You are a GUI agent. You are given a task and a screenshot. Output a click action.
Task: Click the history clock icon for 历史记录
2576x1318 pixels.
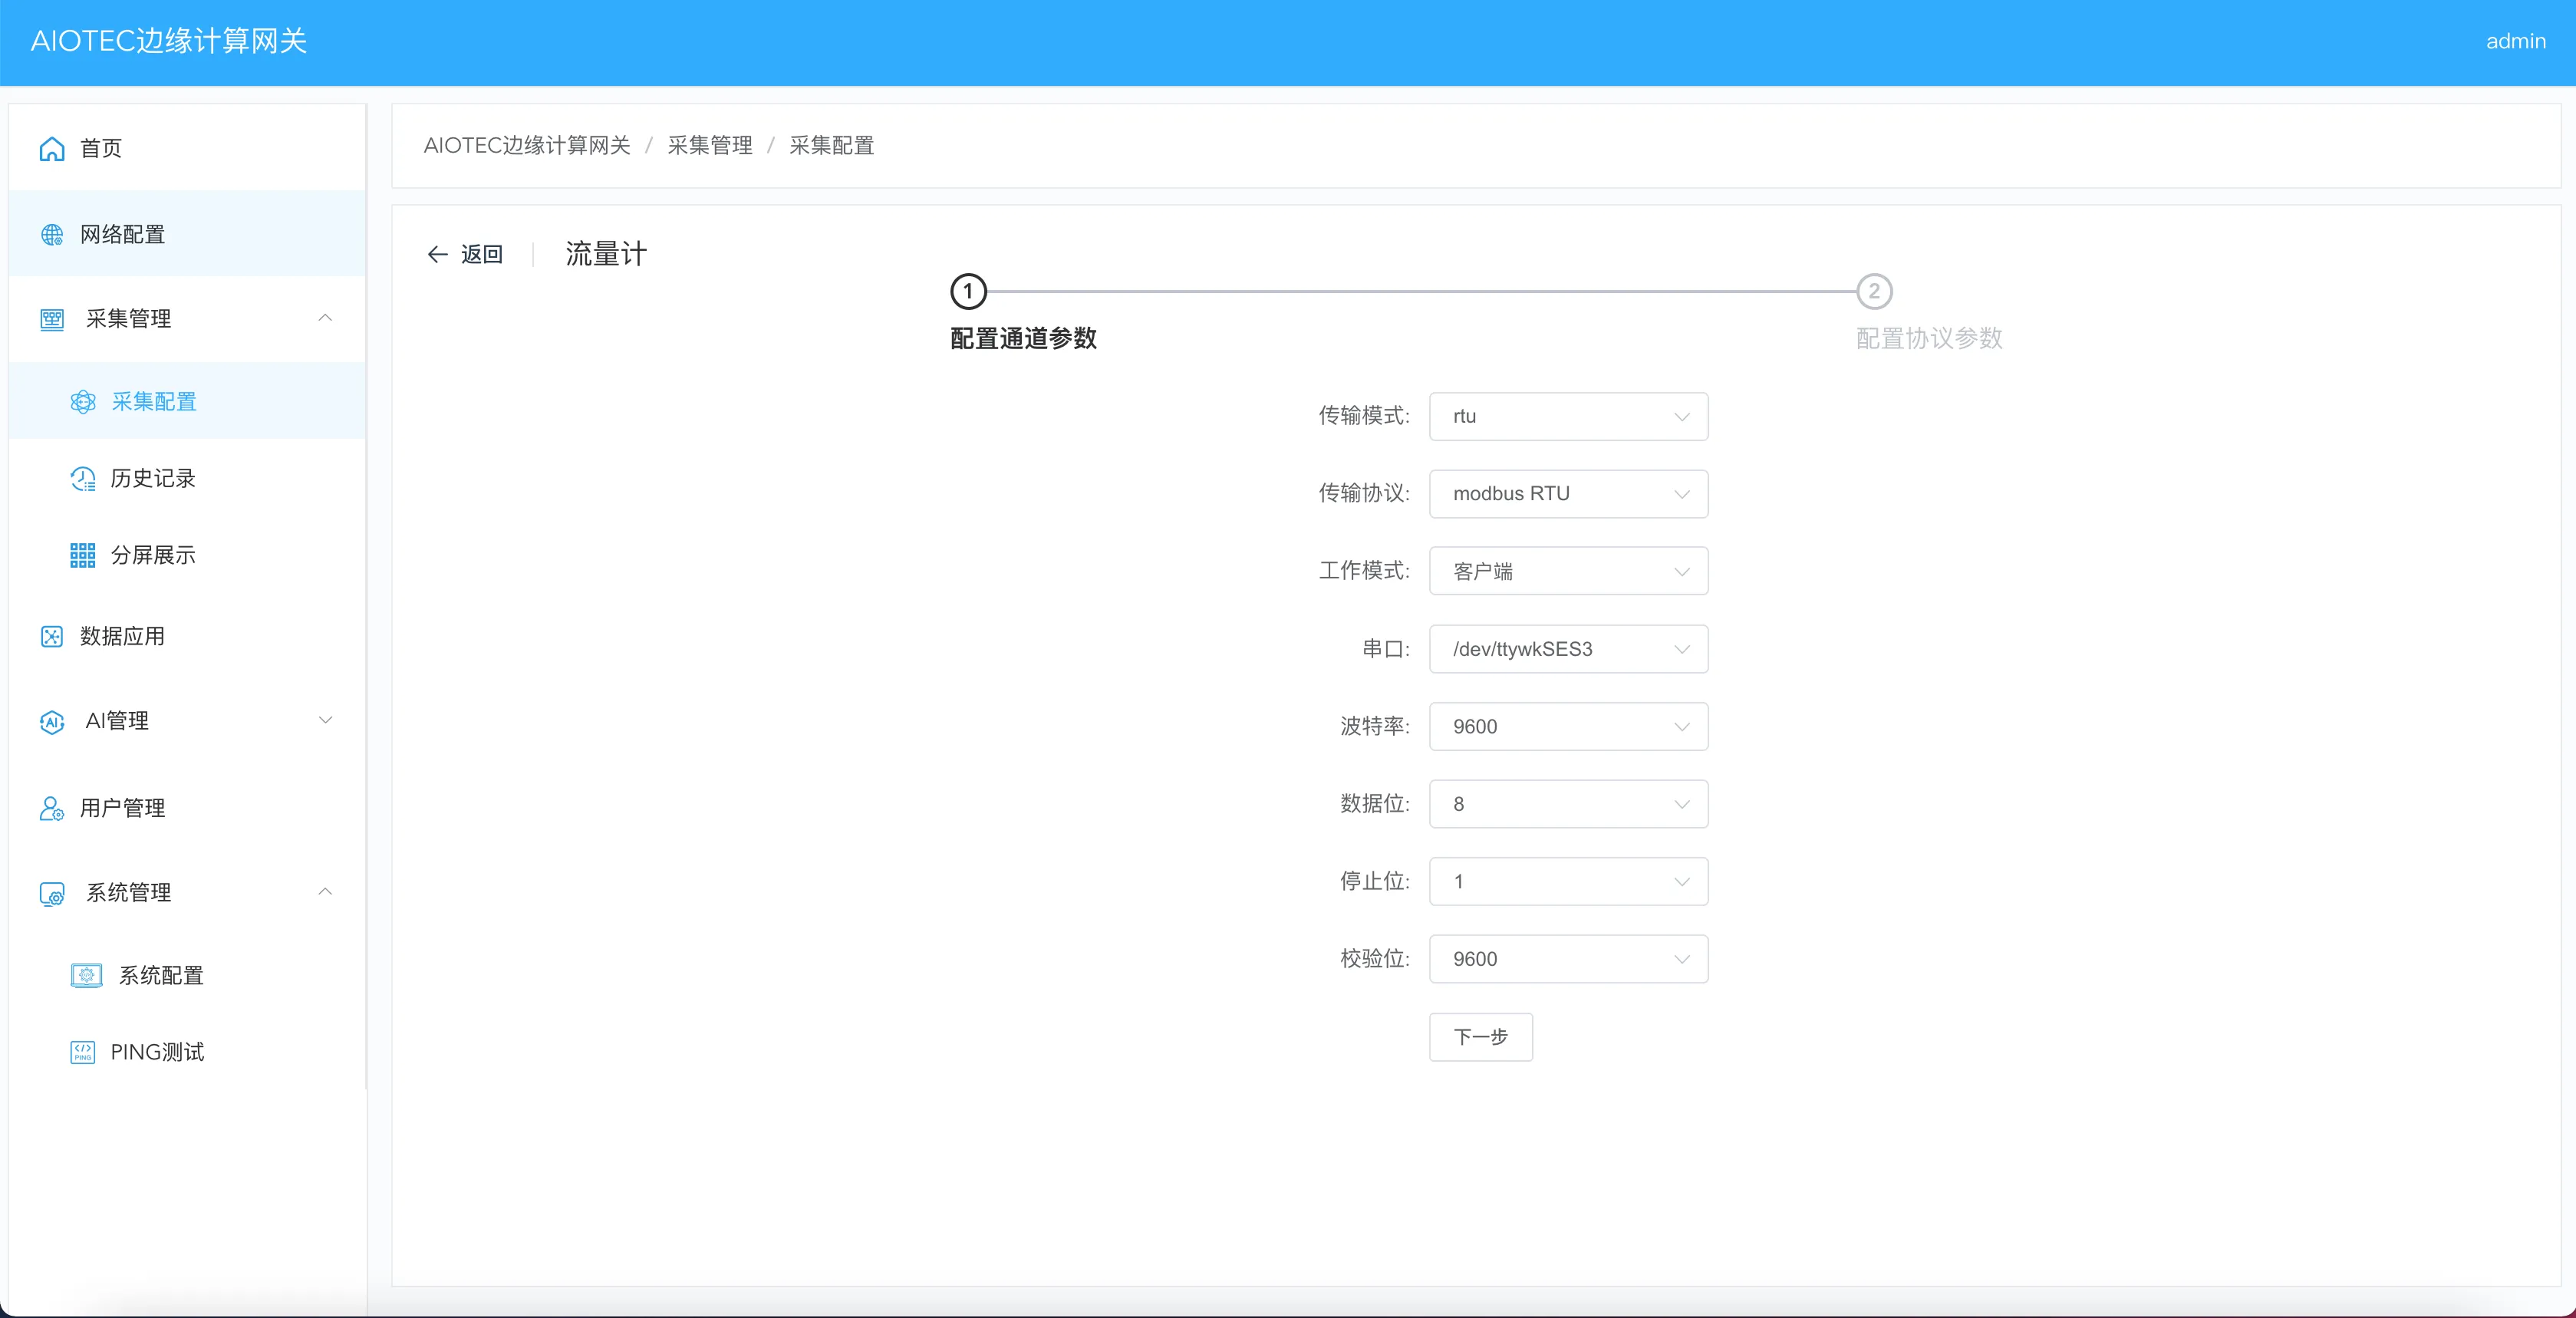tap(83, 479)
